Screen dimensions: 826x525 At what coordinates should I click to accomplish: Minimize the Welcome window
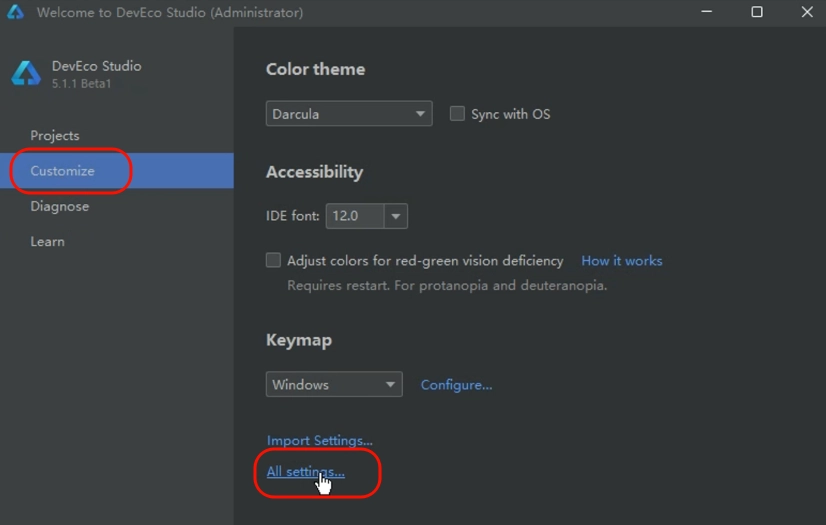706,12
